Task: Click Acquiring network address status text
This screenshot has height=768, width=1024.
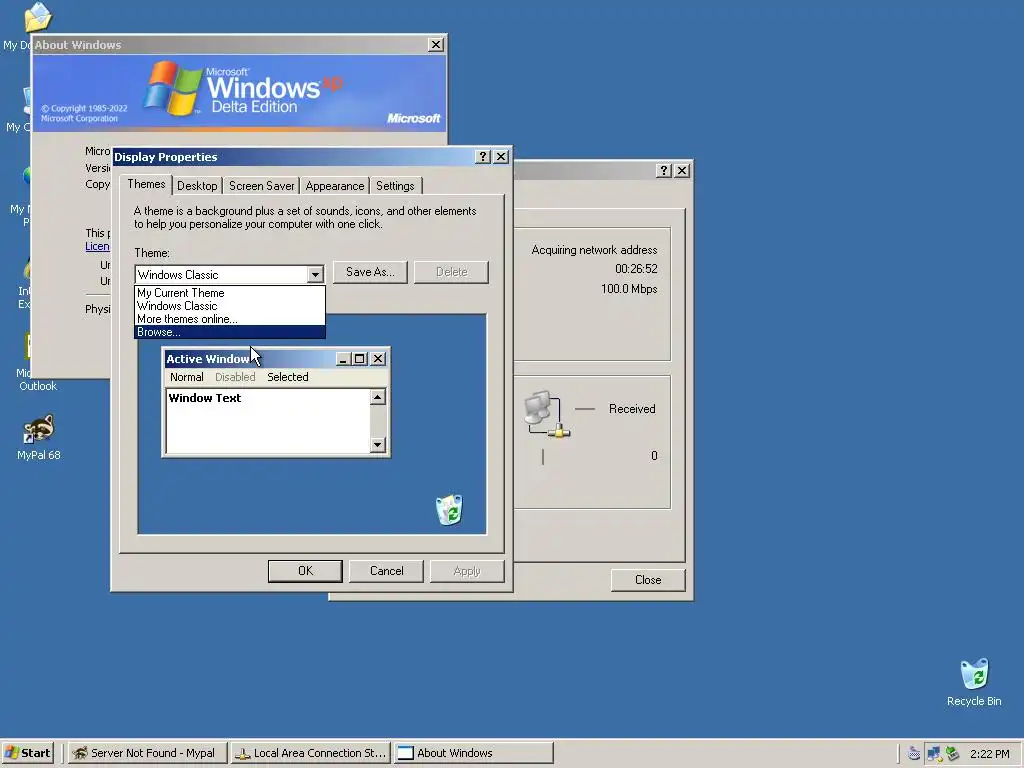Action: tap(594, 250)
